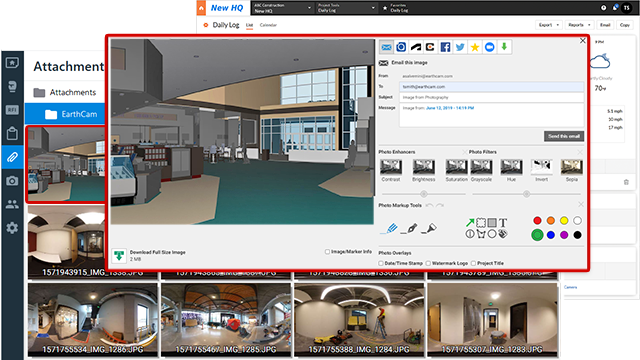Image resolution: width=640 pixels, height=360 pixels.
Task: Switch to the Daily Log Calendar tab
Action: [268, 25]
